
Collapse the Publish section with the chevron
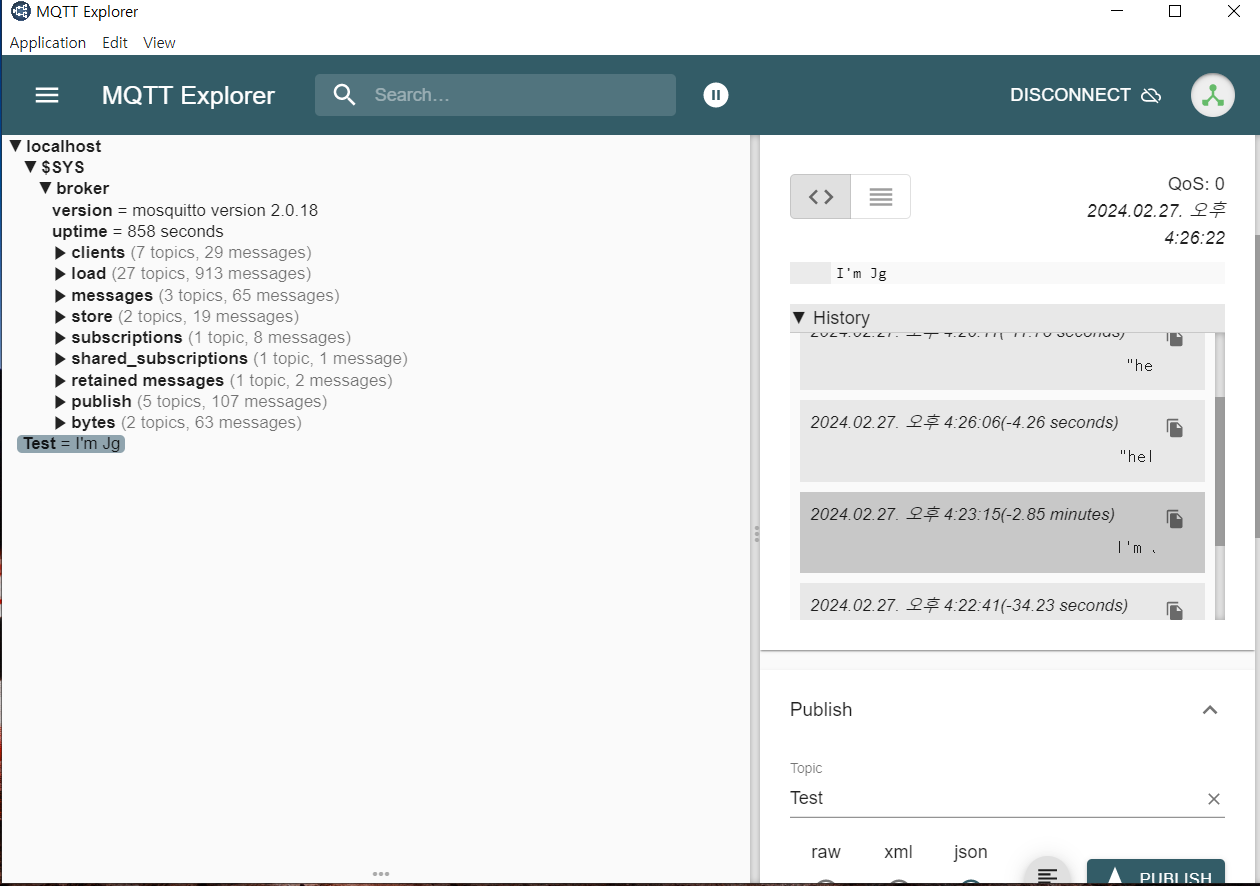pos(1210,710)
